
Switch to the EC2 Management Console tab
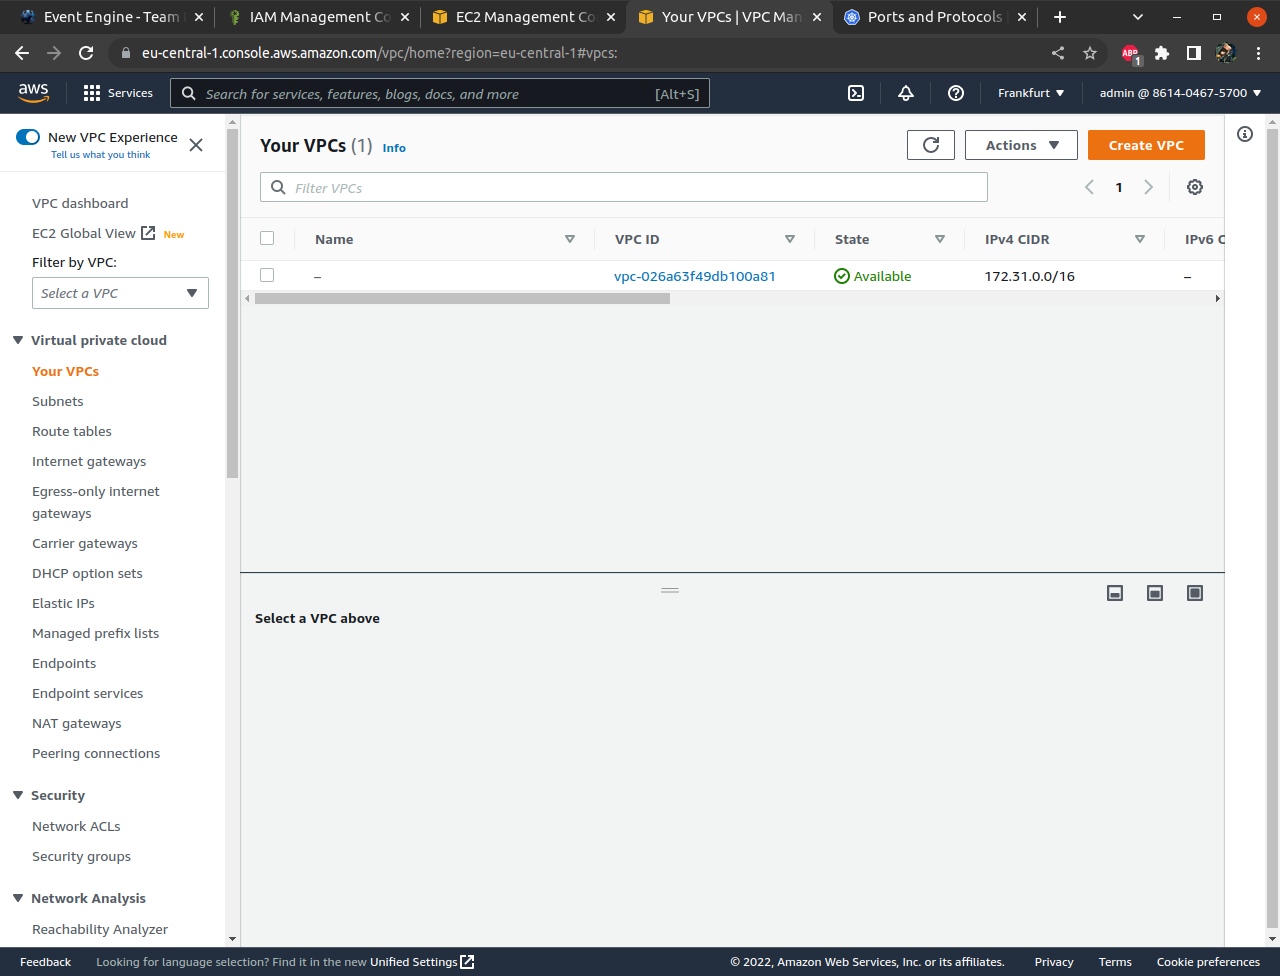click(524, 17)
